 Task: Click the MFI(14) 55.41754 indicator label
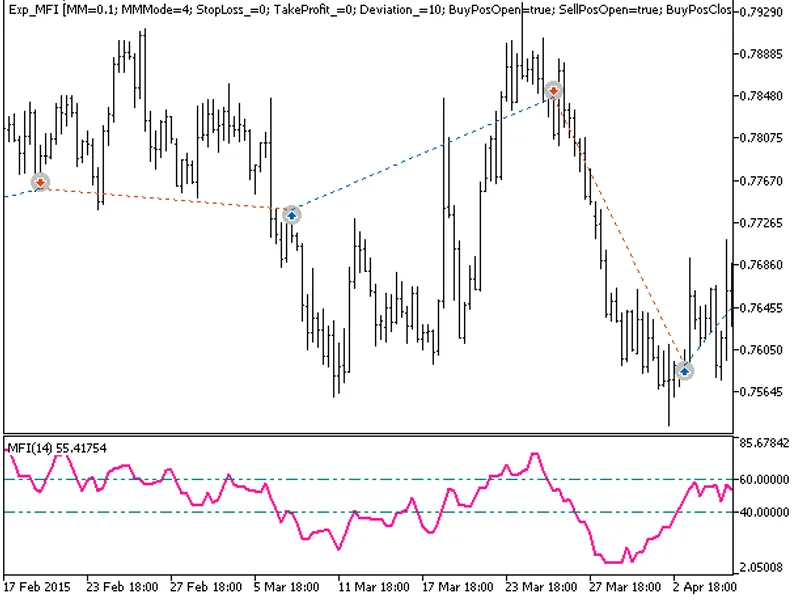point(57,448)
